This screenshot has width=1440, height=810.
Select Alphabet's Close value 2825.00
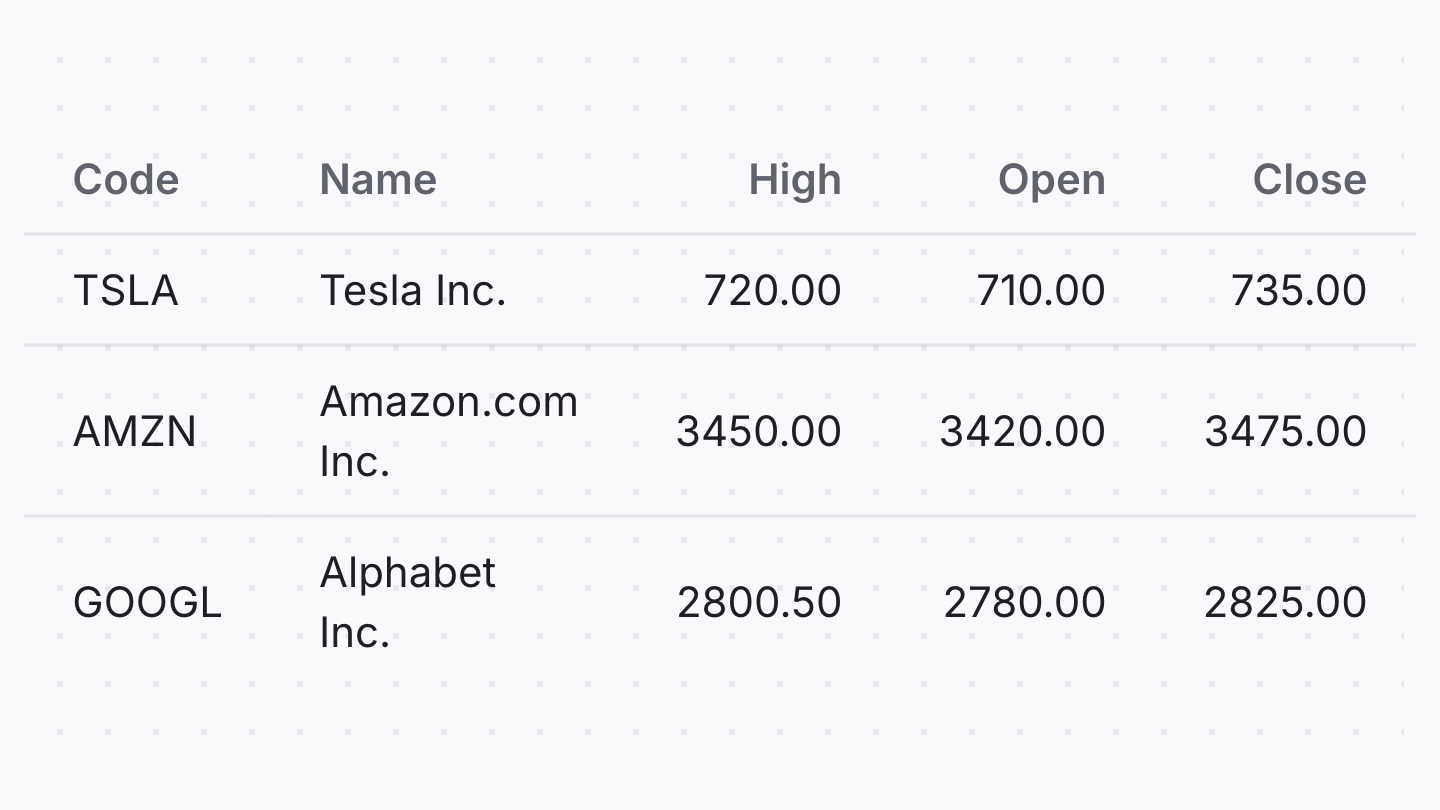[1285, 603]
